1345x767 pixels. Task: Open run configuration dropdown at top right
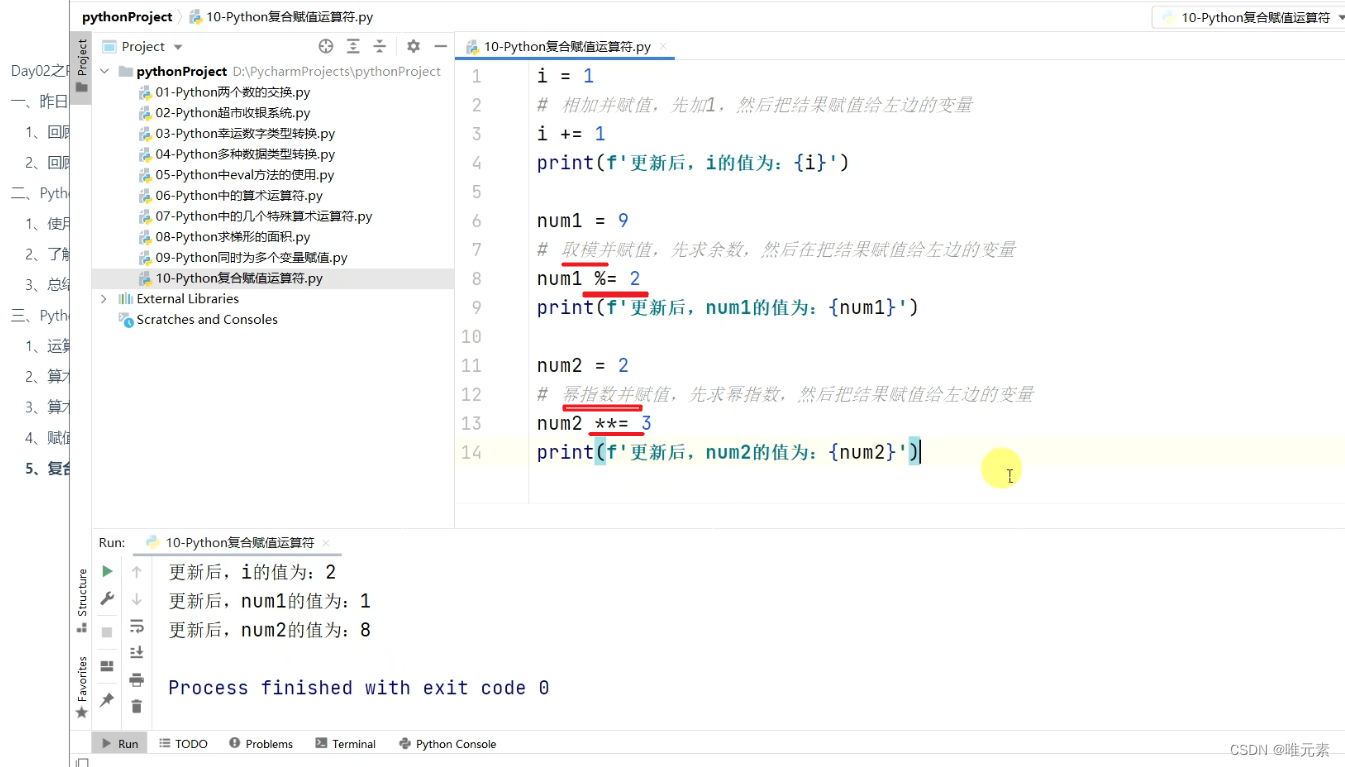1248,17
